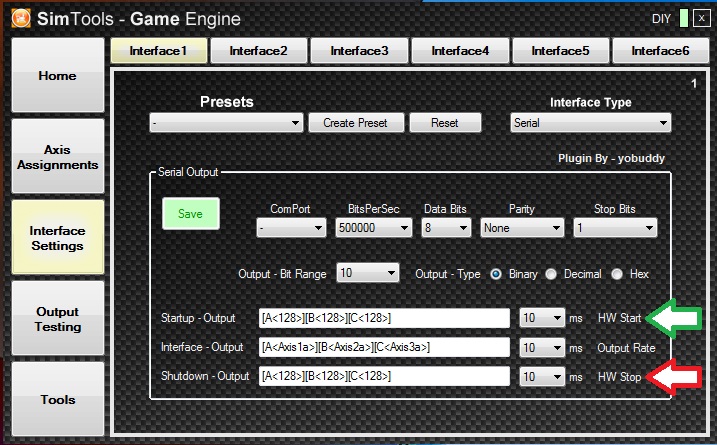The image size is (717, 445).
Task: Click the Startup - Output text field
Action: (x=384, y=318)
